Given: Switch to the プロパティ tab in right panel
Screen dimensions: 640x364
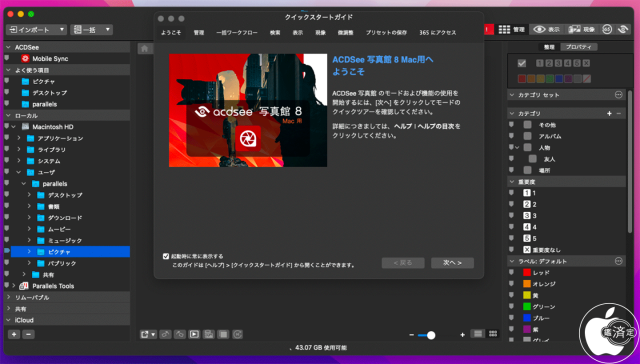Looking at the screenshot, I should pyautogui.click(x=579, y=47).
